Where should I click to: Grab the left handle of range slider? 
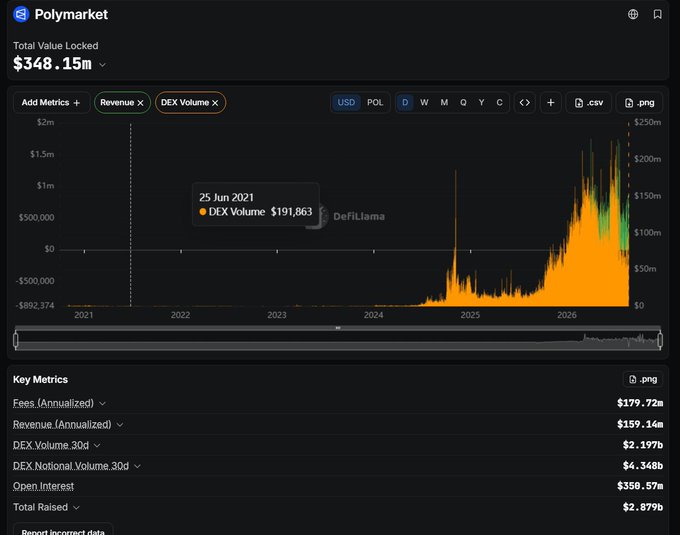click(16, 340)
